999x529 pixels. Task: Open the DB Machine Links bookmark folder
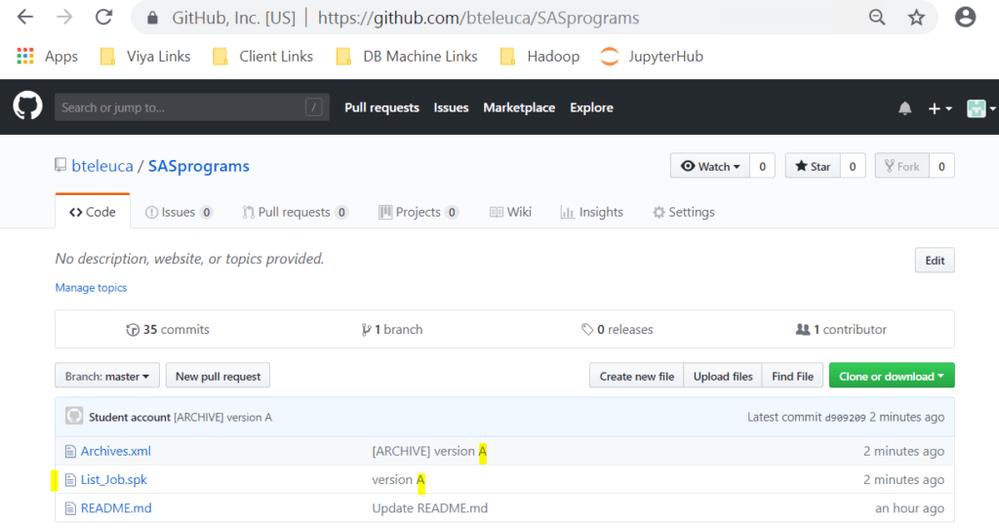(406, 56)
